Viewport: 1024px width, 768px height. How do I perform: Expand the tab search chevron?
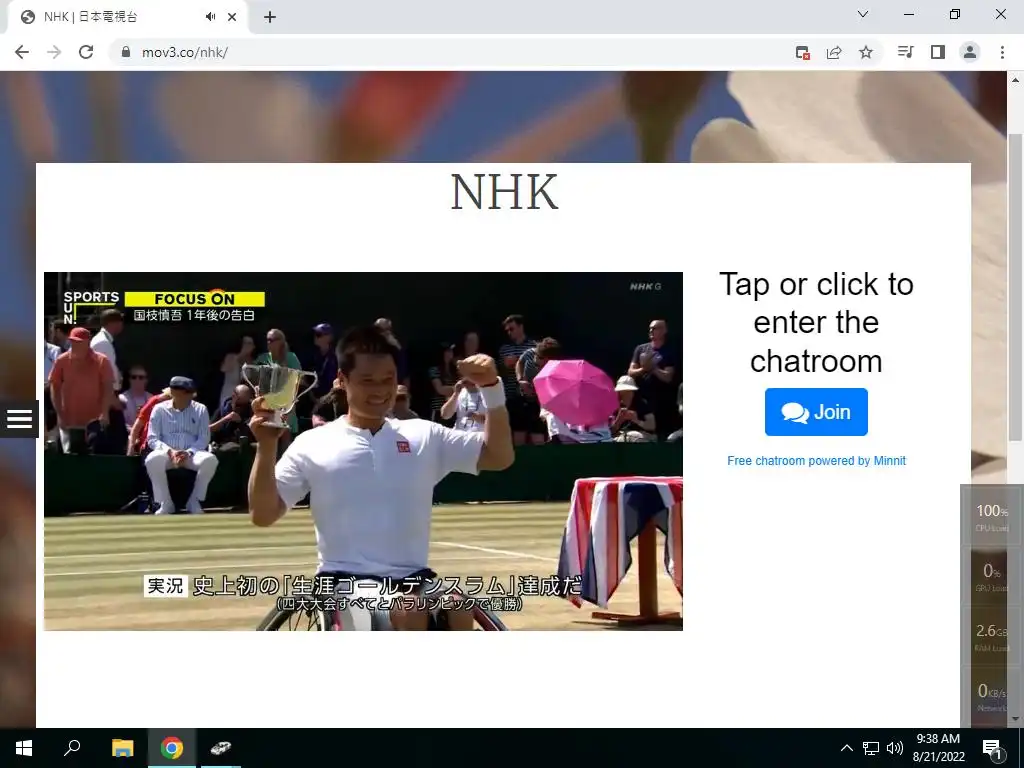click(863, 14)
